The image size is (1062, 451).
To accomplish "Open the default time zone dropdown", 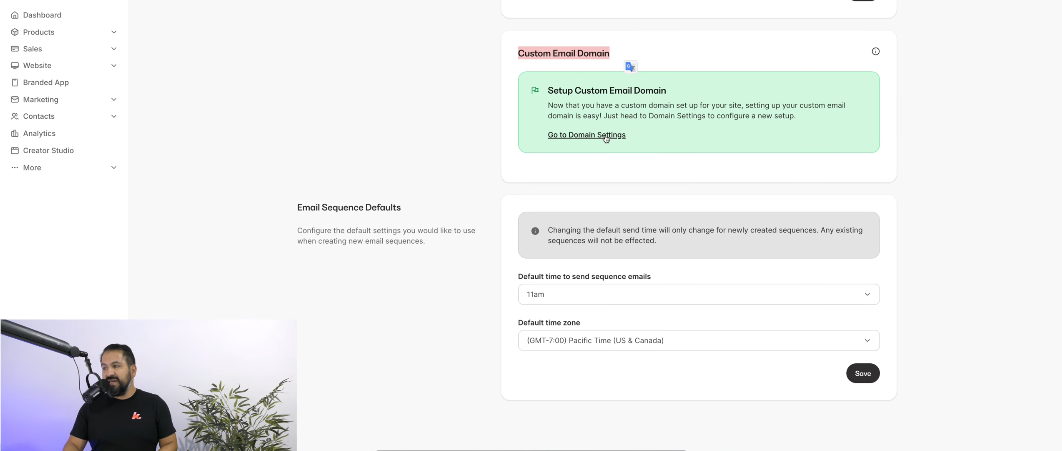I will [x=698, y=340].
